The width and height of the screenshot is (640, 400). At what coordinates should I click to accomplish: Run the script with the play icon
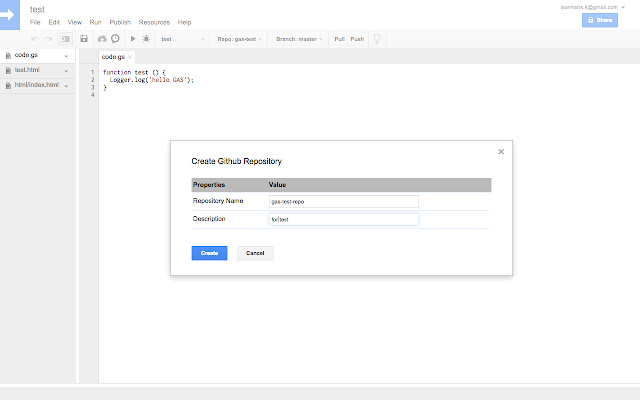click(x=133, y=39)
